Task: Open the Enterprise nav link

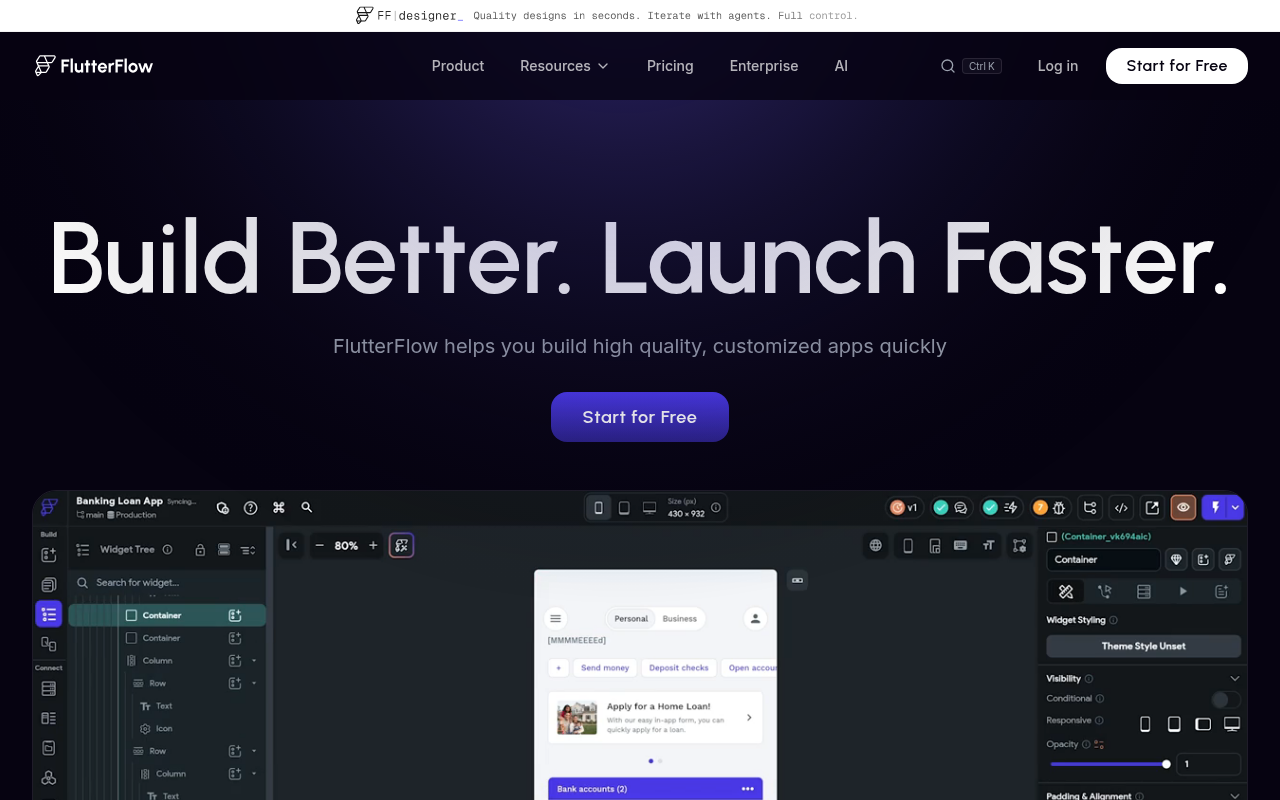Action: (764, 66)
